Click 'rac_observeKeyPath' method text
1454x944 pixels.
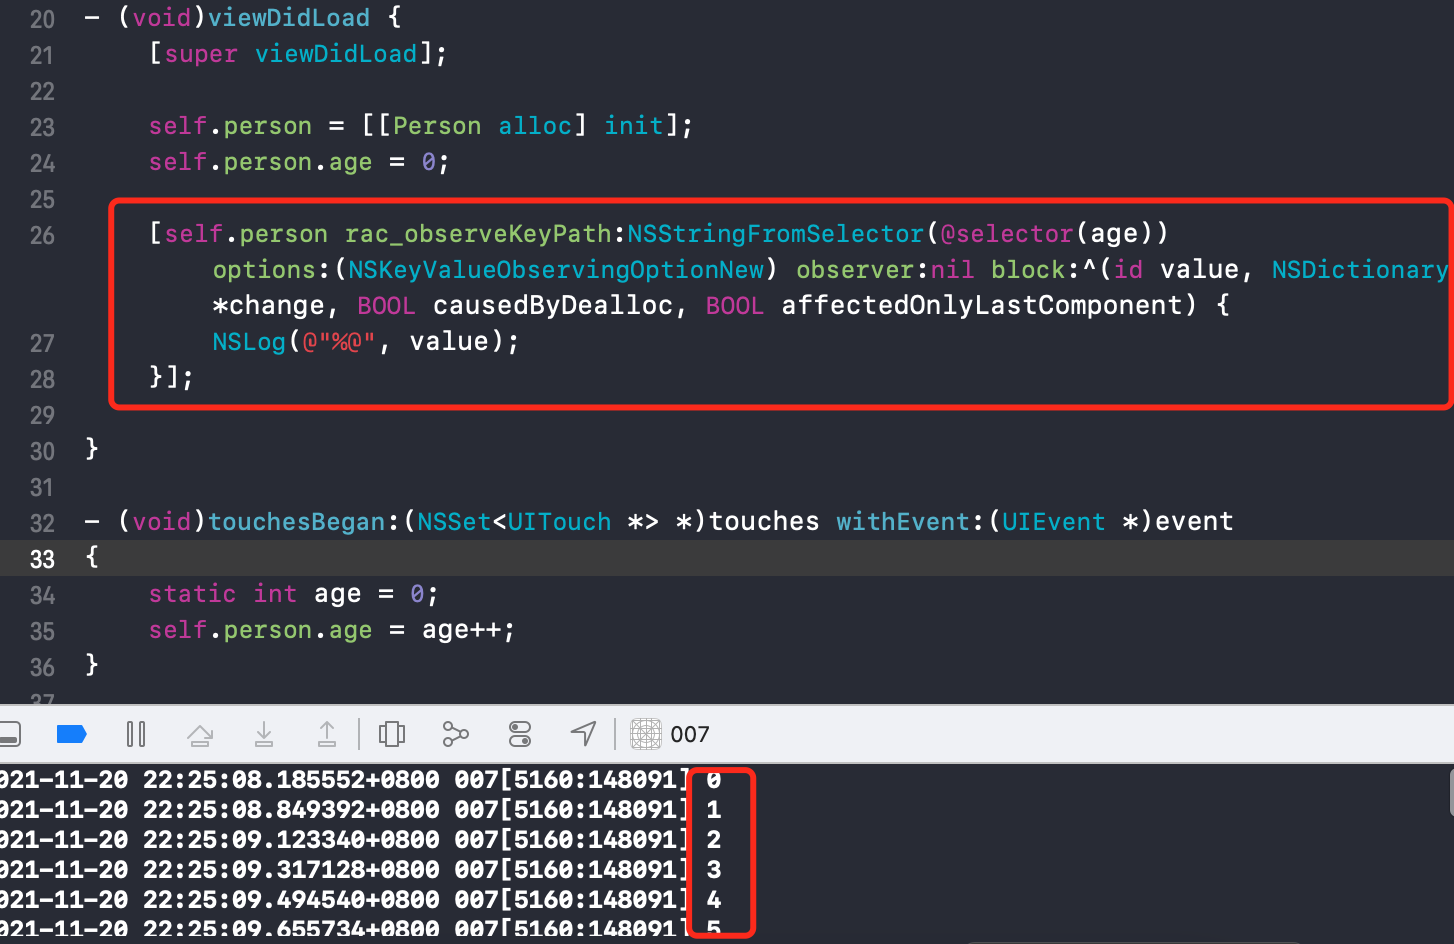click(x=478, y=234)
